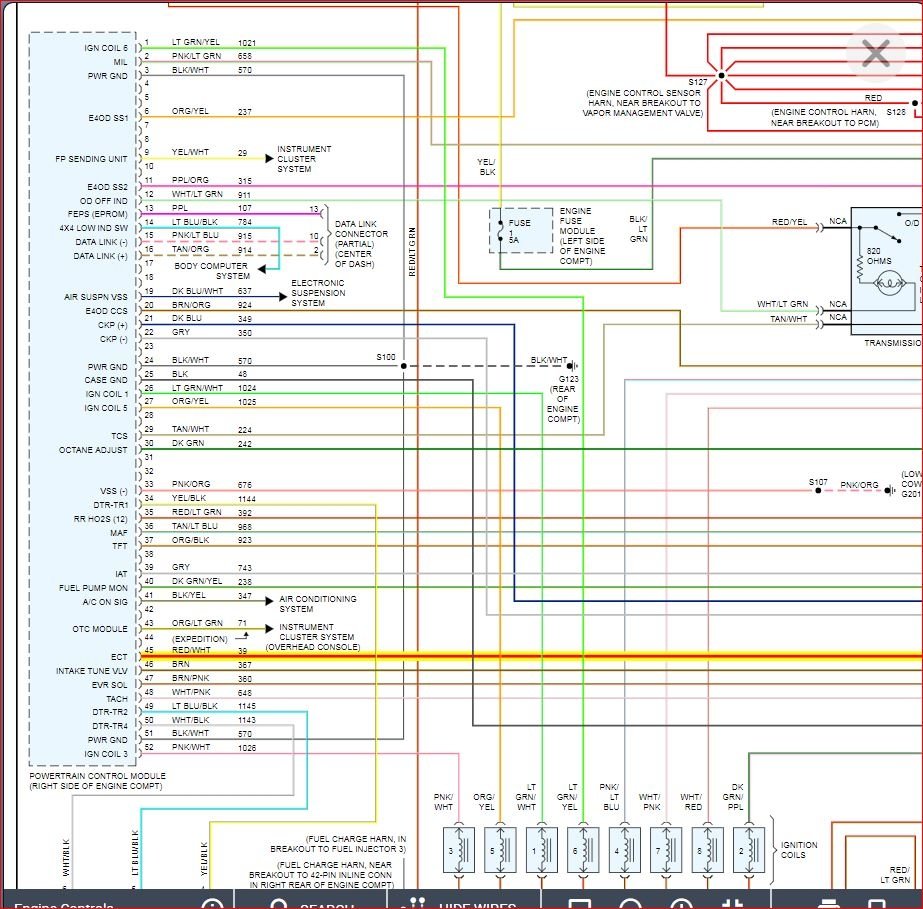The image size is (923, 909).
Task: Click the G123 ground symbol
Action: tap(572, 366)
